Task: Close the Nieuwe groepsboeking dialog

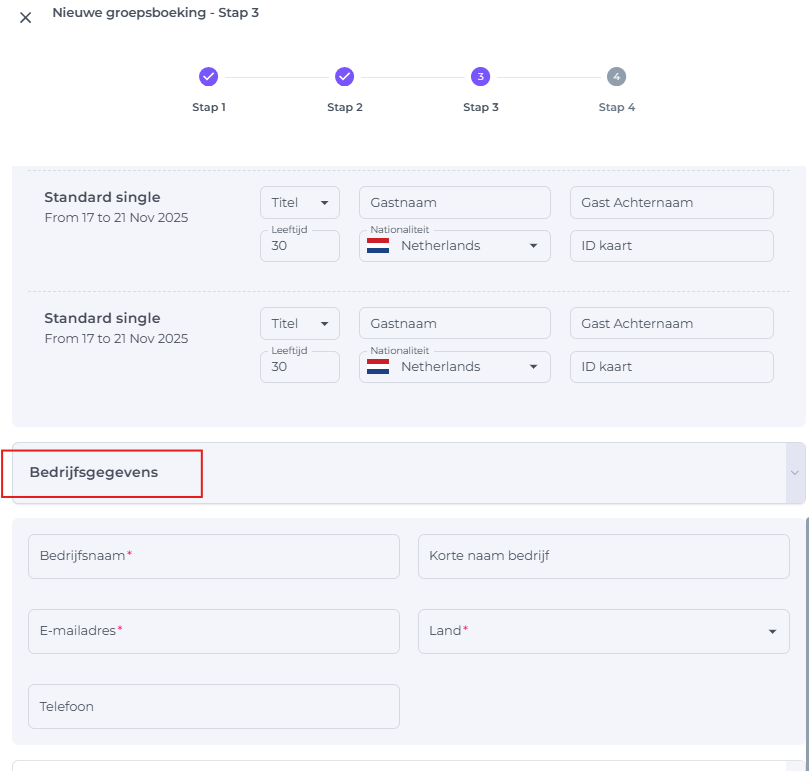Action: tap(26, 17)
